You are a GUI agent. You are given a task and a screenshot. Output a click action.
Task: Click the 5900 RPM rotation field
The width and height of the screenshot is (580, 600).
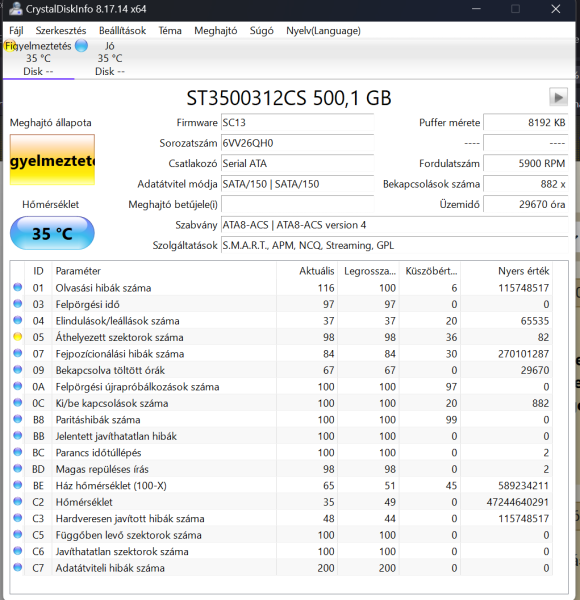pos(526,163)
